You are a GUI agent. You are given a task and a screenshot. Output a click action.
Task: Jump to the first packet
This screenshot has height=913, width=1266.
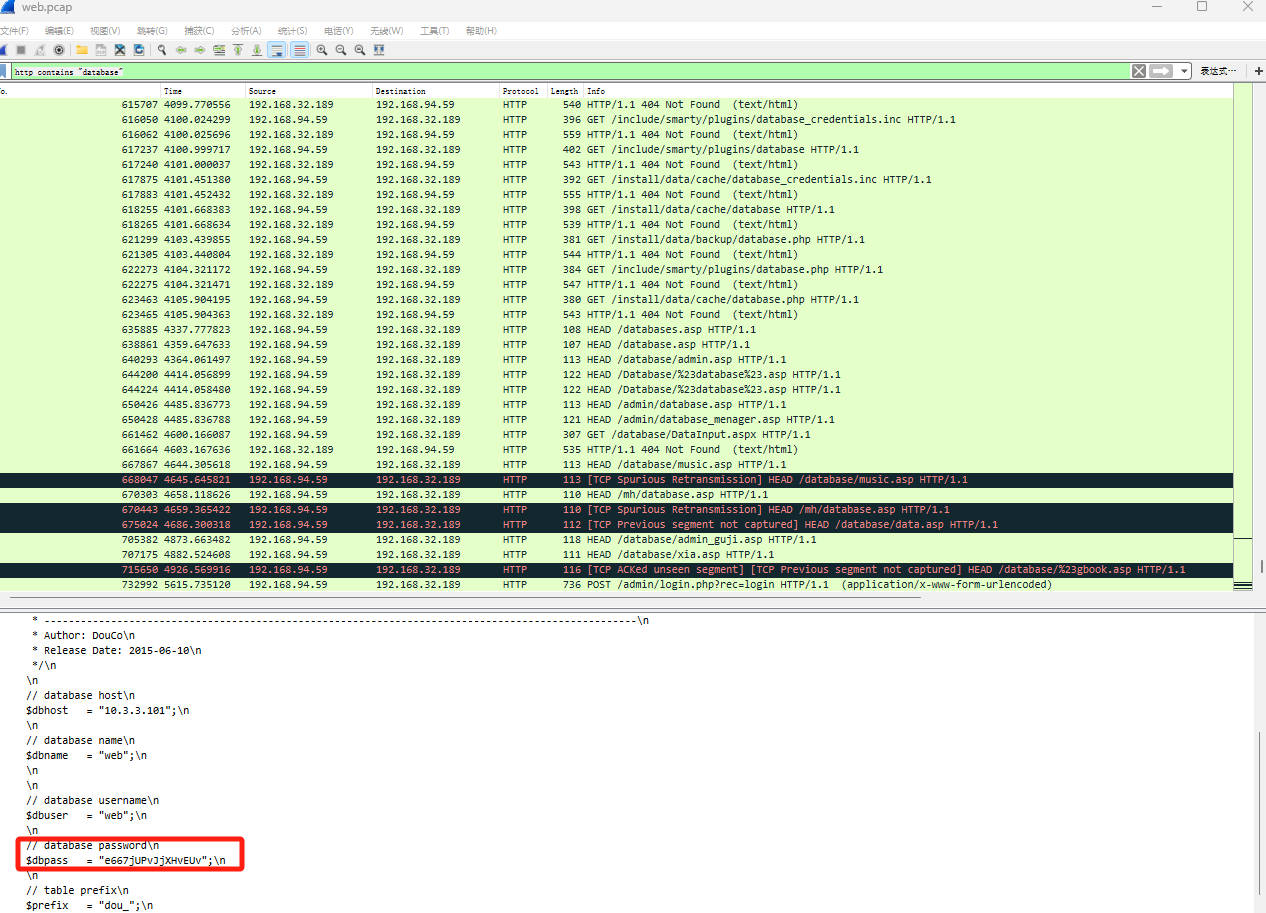(x=238, y=50)
